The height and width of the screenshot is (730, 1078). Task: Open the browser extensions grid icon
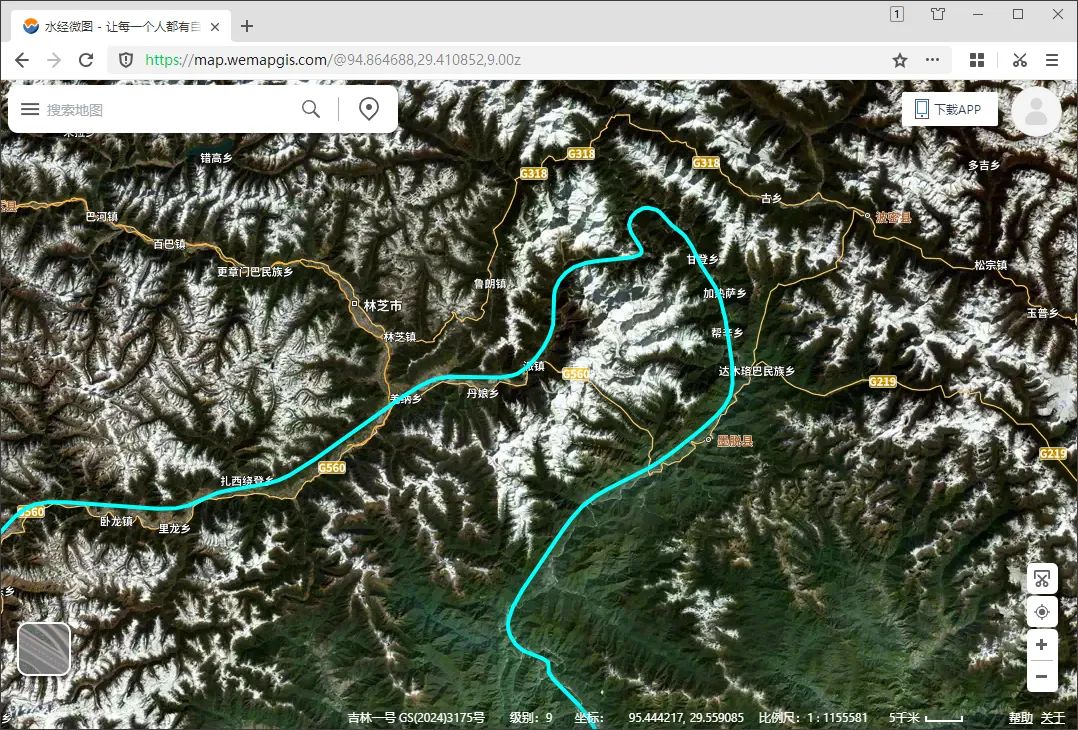point(977,60)
